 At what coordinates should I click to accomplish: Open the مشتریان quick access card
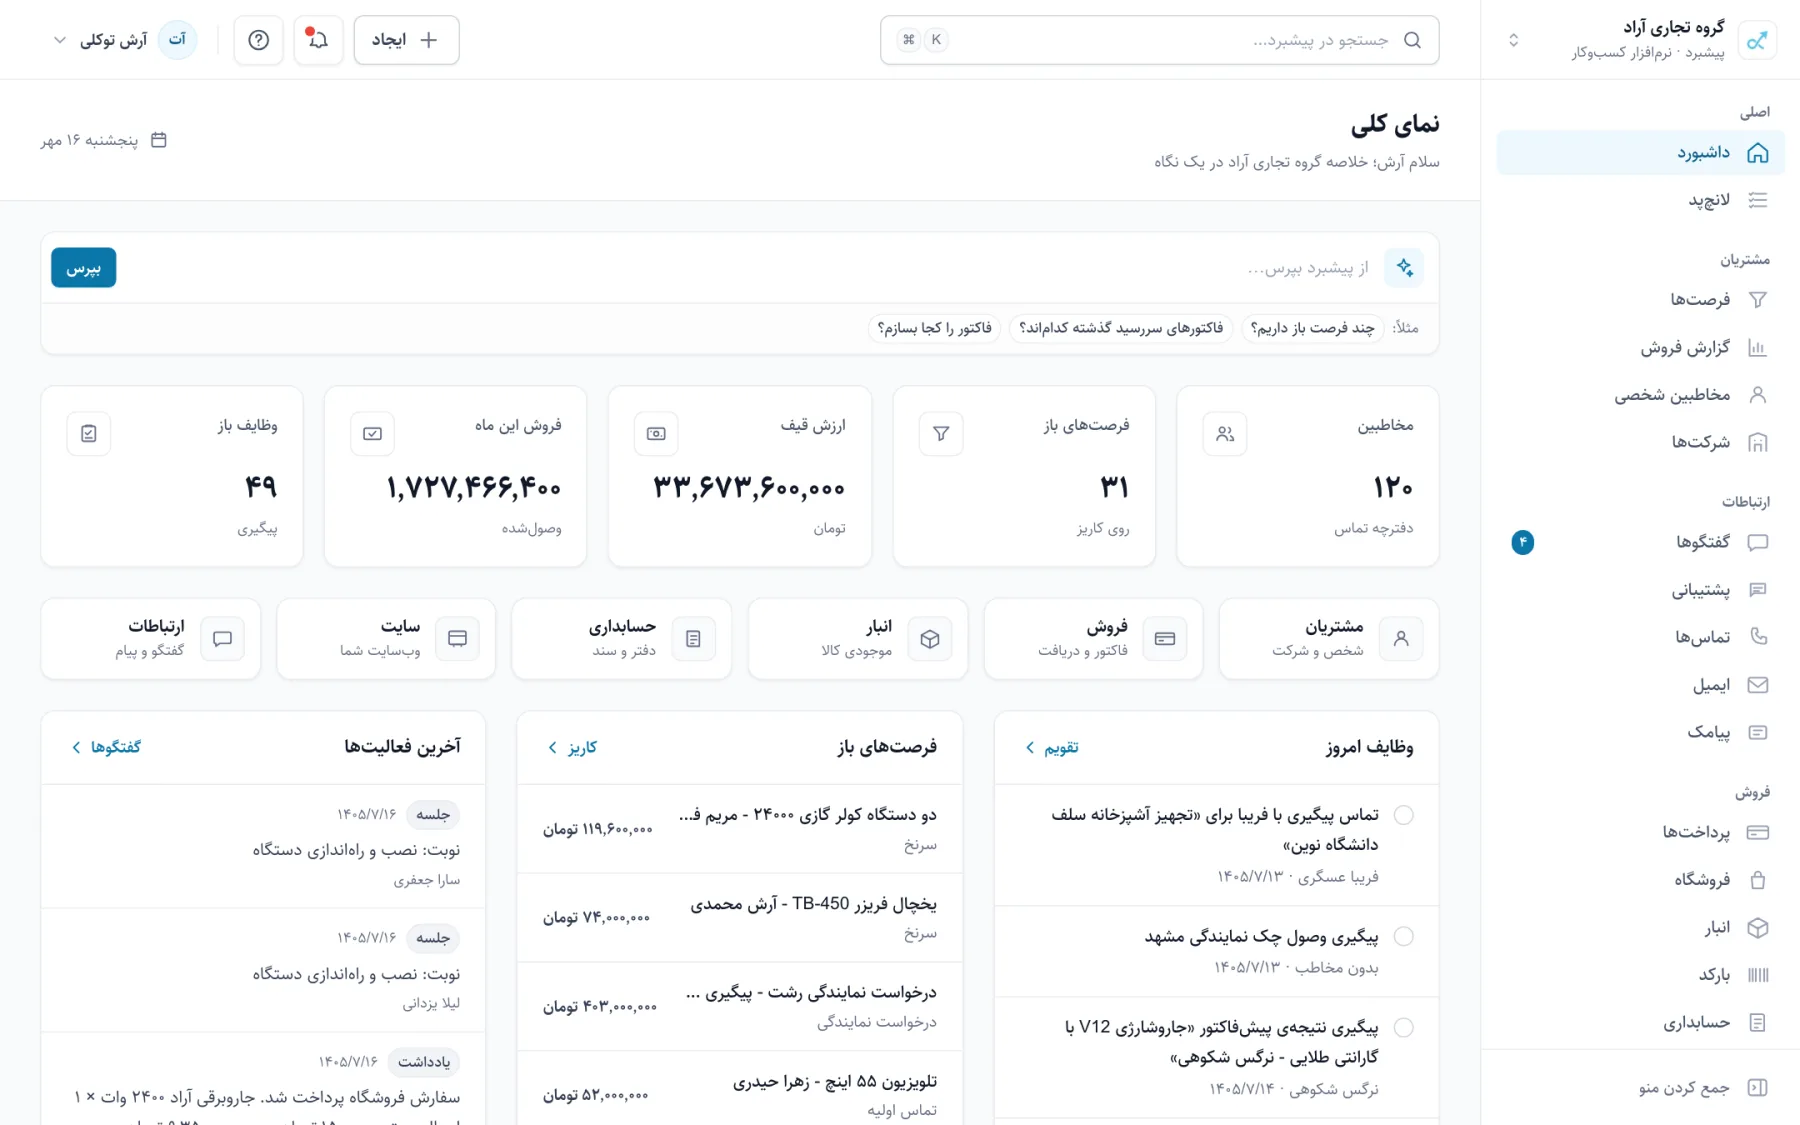click(x=1329, y=639)
